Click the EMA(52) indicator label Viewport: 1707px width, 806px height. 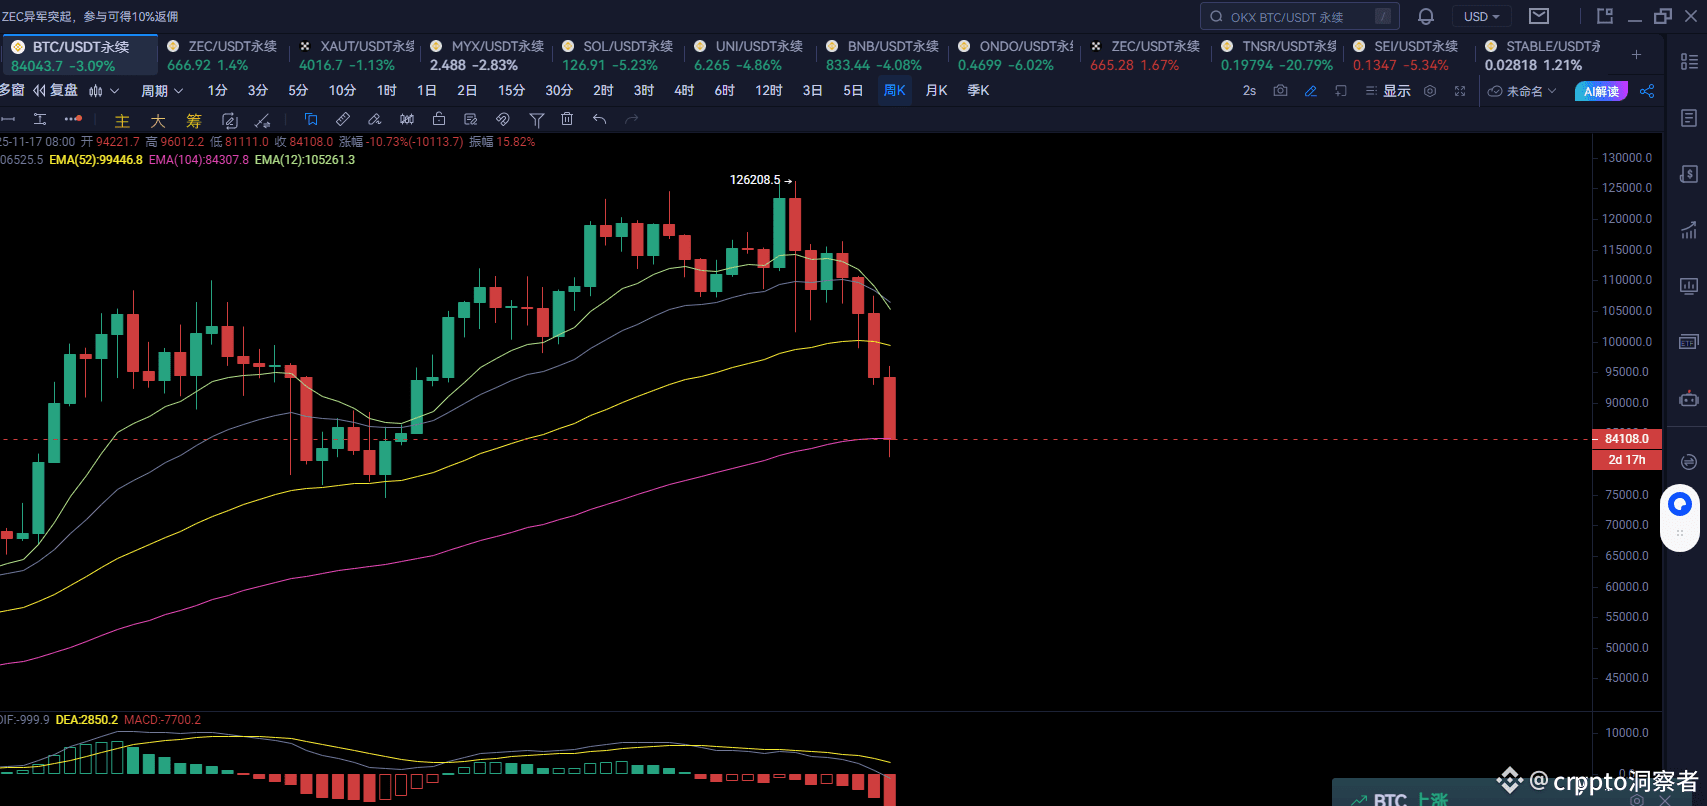pyautogui.click(x=96, y=160)
